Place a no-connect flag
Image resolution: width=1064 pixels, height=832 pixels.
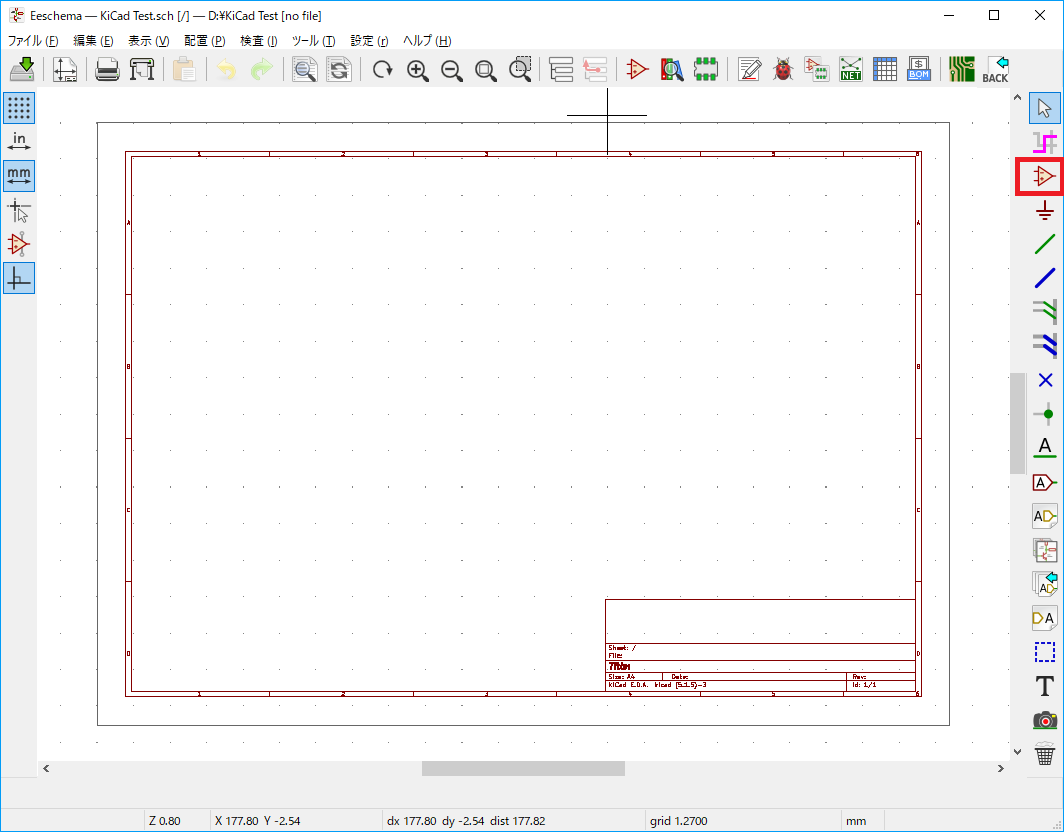[1045, 380]
